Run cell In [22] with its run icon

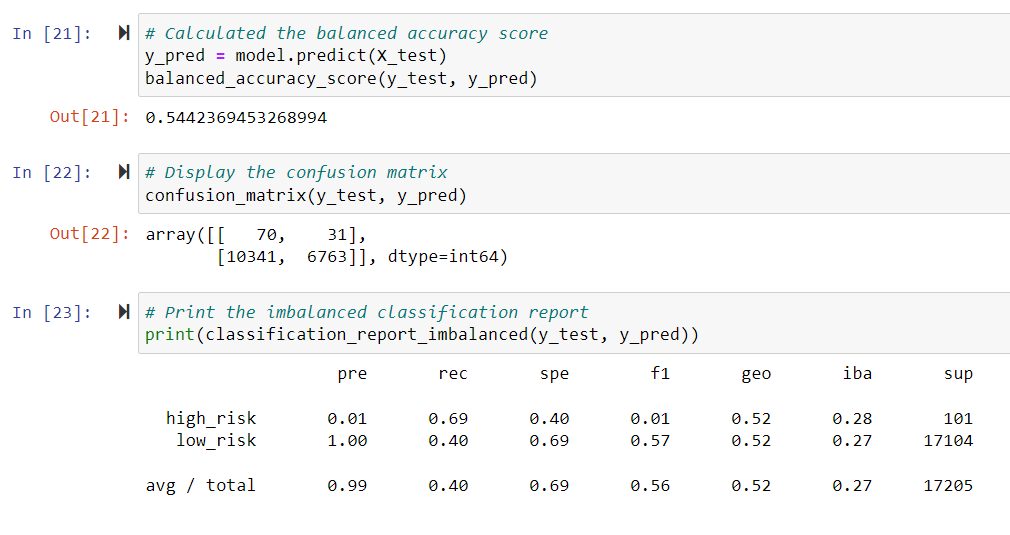(124, 172)
